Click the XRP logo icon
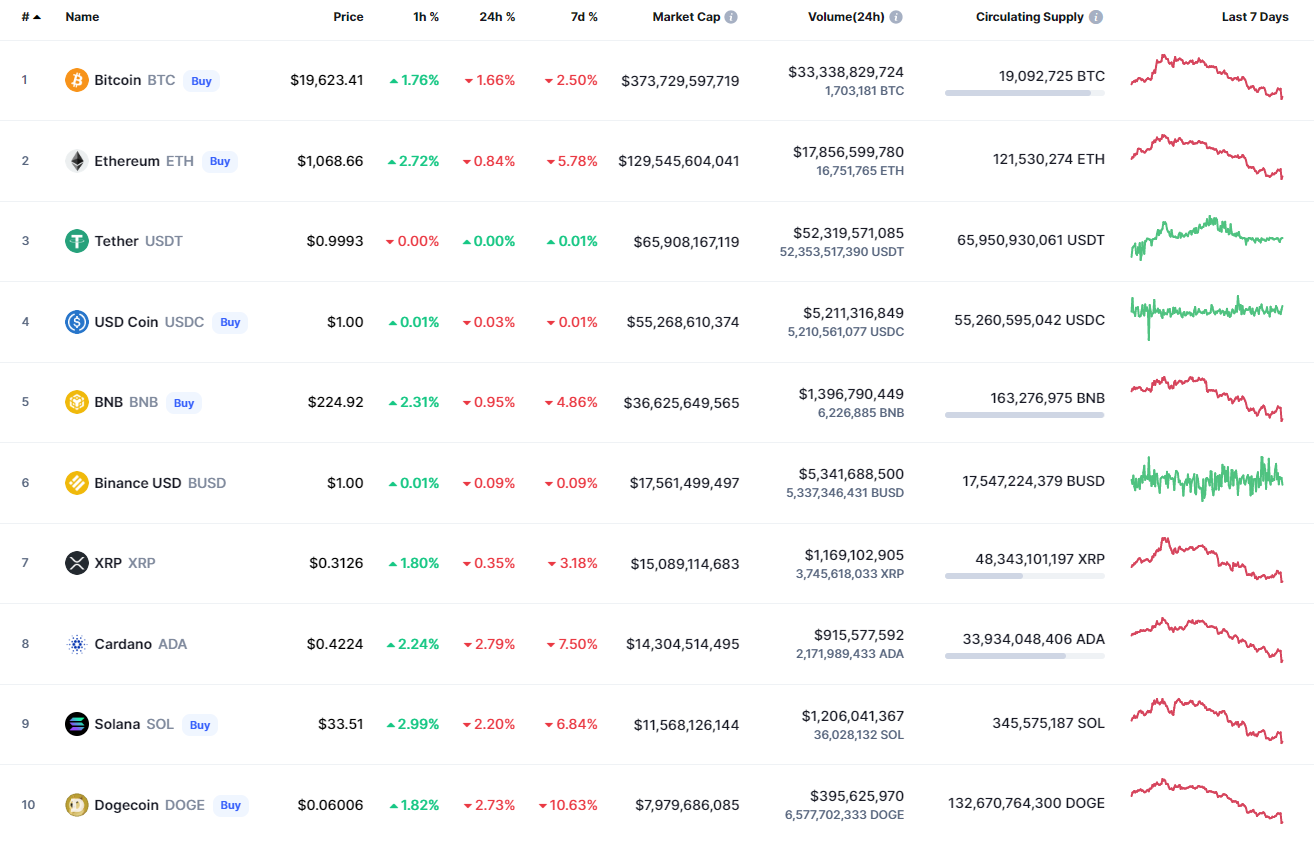This screenshot has width=1314, height=844. pos(77,563)
